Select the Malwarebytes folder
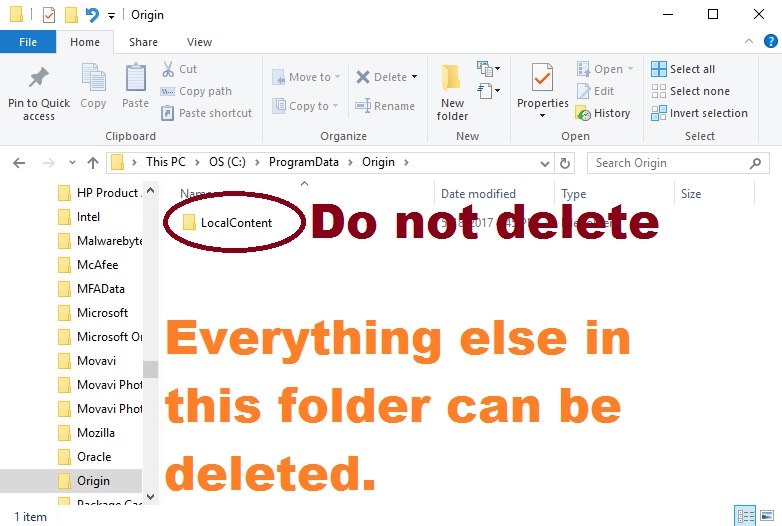 tap(100, 241)
